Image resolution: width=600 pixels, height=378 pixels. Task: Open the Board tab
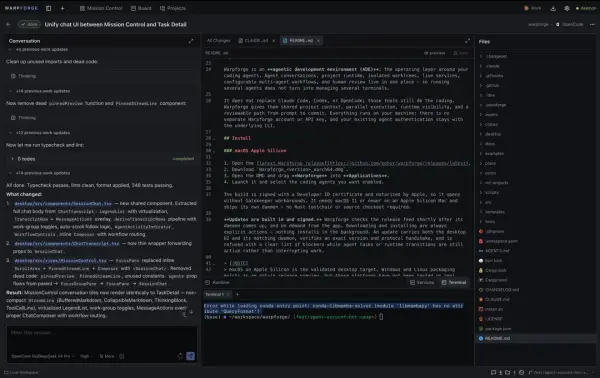point(141,8)
